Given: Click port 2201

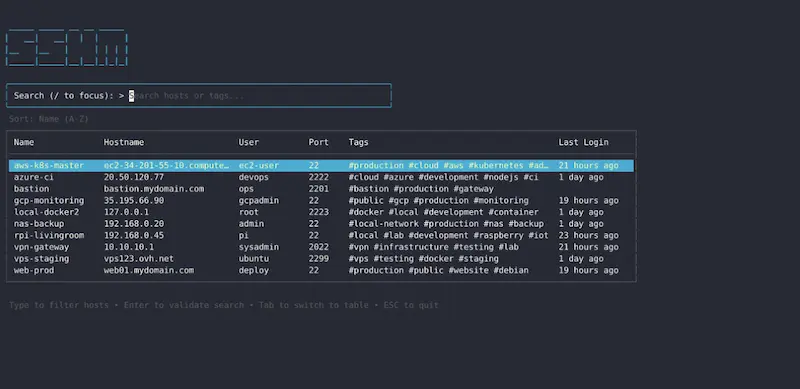Looking at the screenshot, I should (318, 189).
